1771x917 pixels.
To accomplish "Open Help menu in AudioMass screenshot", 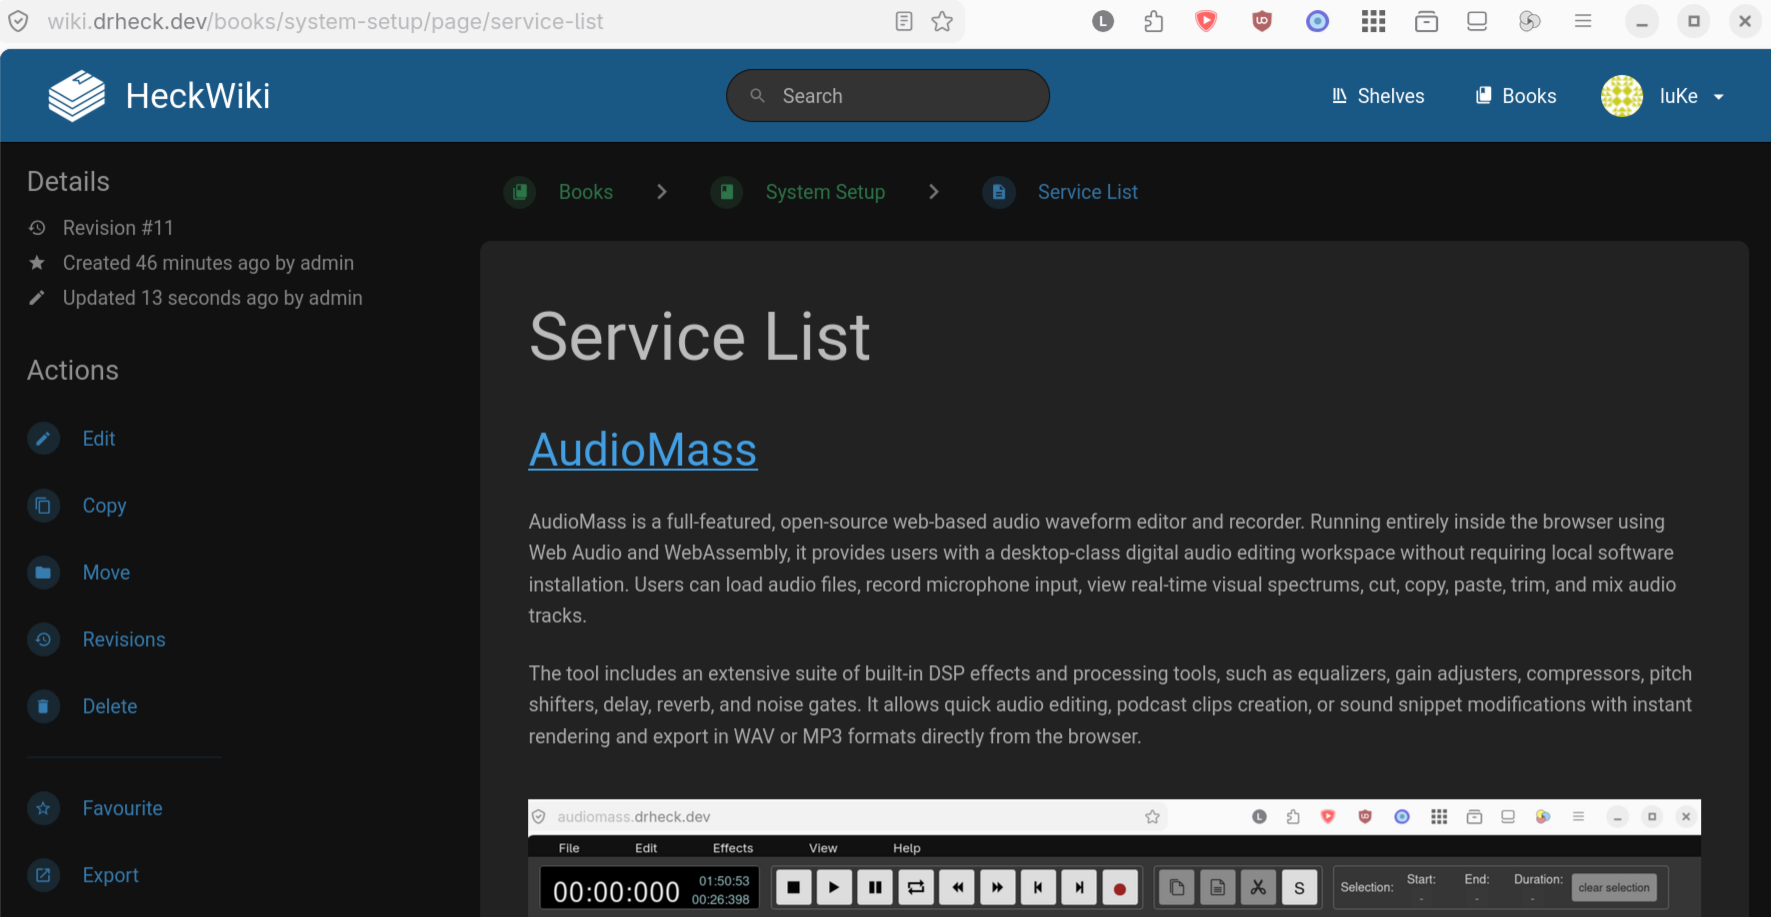I will (x=907, y=848).
